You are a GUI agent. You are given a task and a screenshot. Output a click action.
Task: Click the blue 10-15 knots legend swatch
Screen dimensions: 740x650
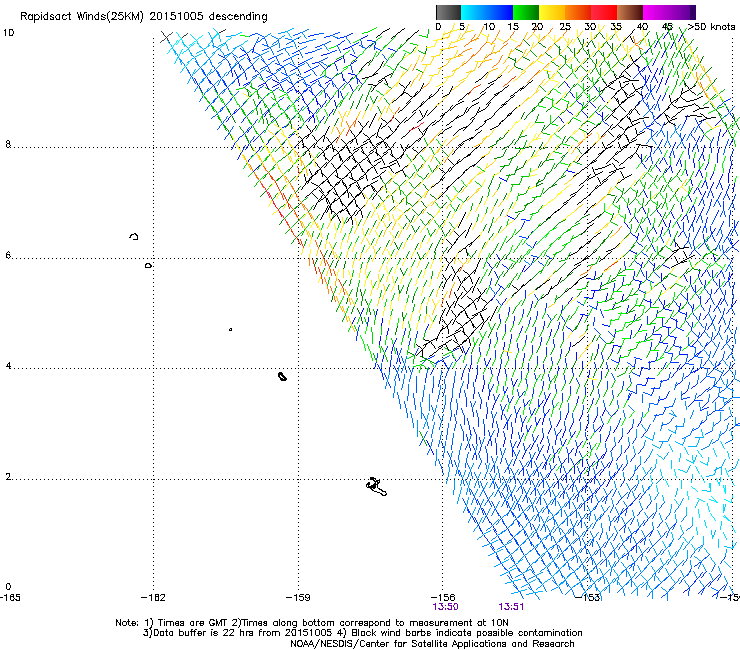500,12
